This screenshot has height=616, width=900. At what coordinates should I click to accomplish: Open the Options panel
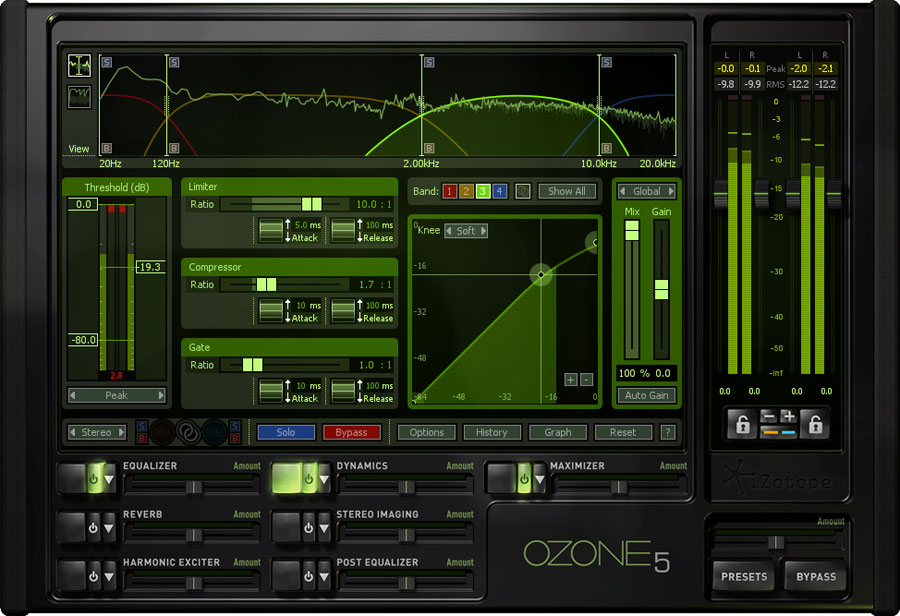click(x=426, y=432)
